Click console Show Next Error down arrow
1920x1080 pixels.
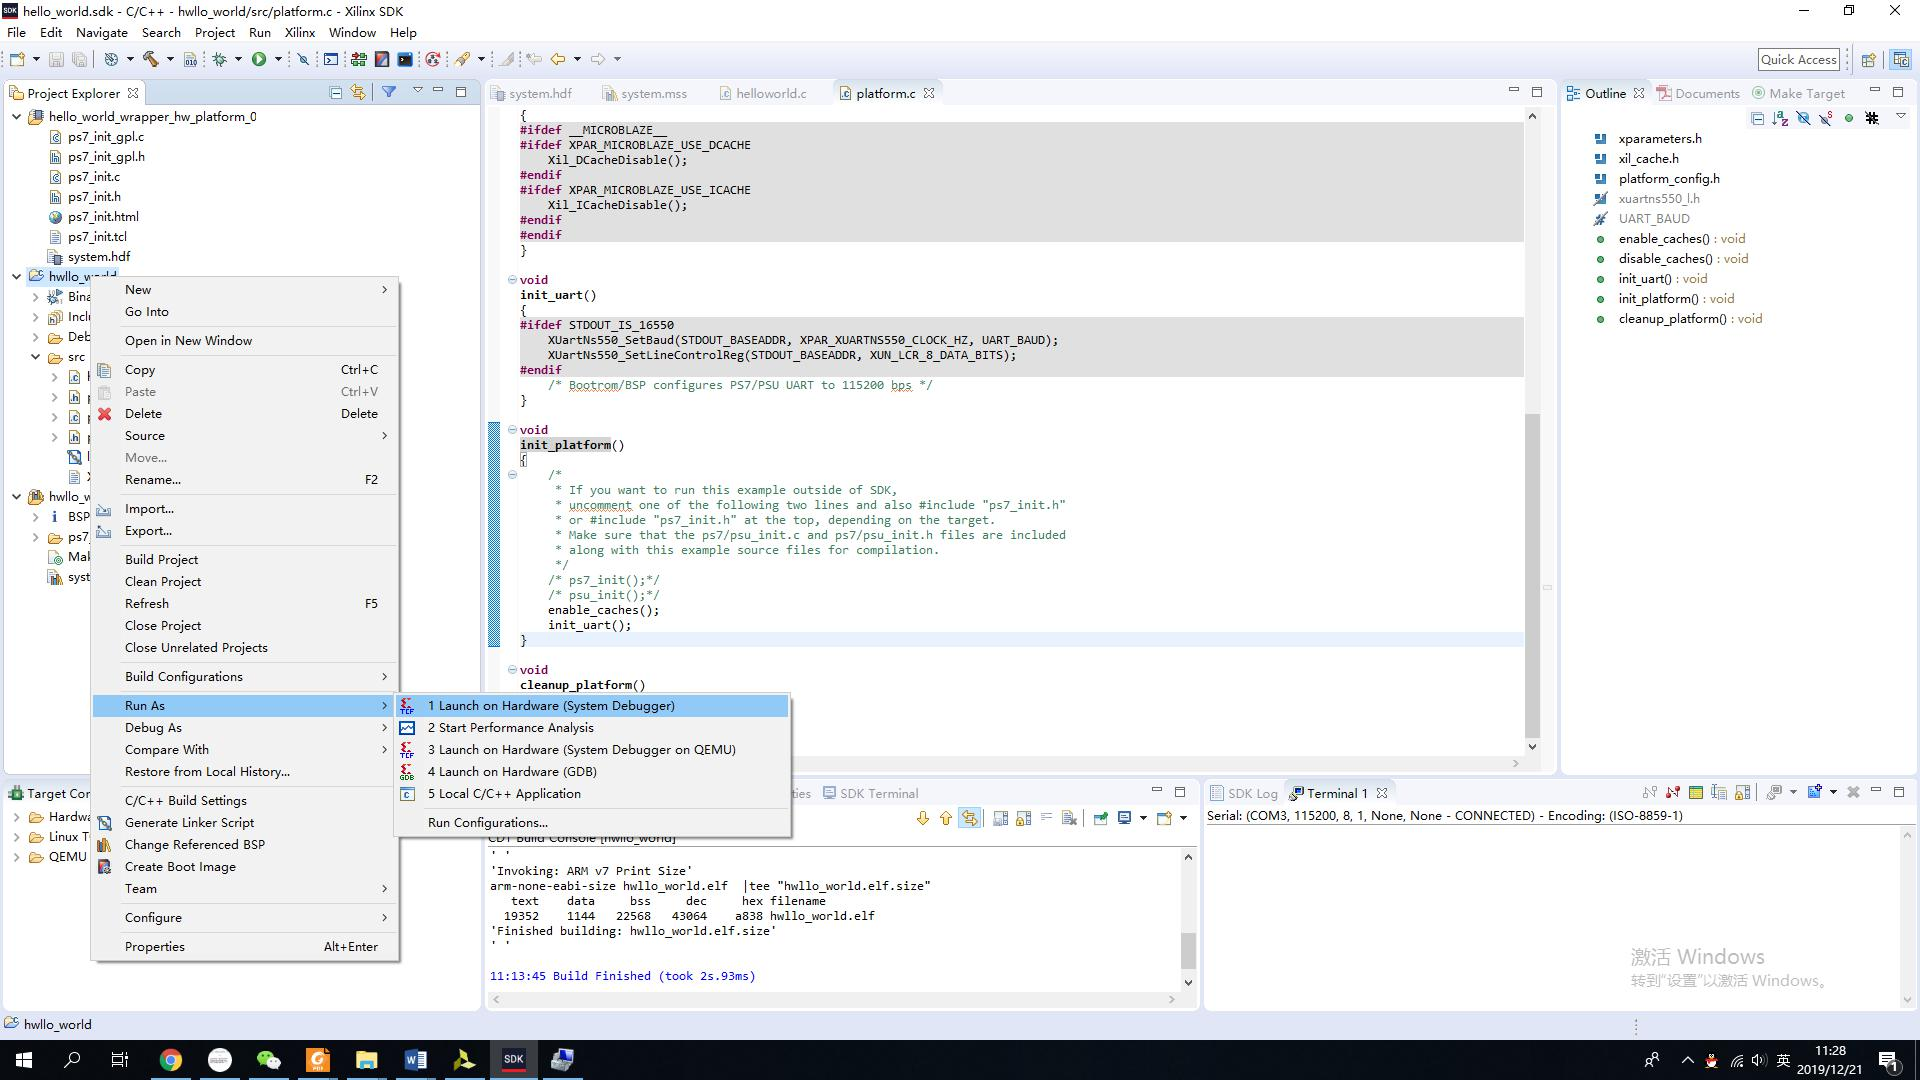(922, 818)
